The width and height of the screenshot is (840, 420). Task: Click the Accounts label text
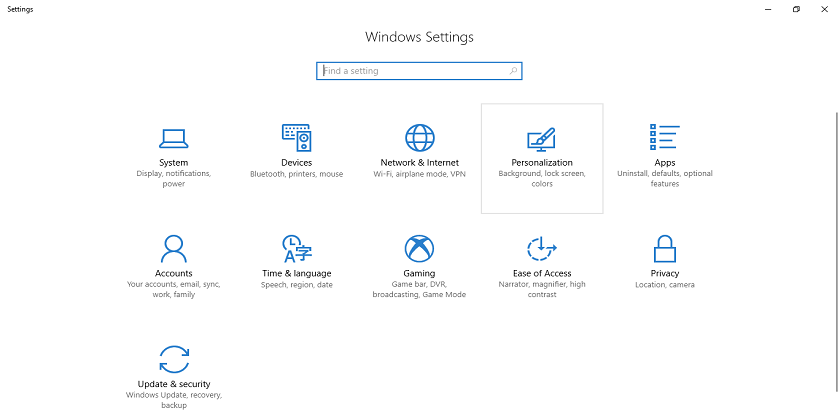pos(174,274)
